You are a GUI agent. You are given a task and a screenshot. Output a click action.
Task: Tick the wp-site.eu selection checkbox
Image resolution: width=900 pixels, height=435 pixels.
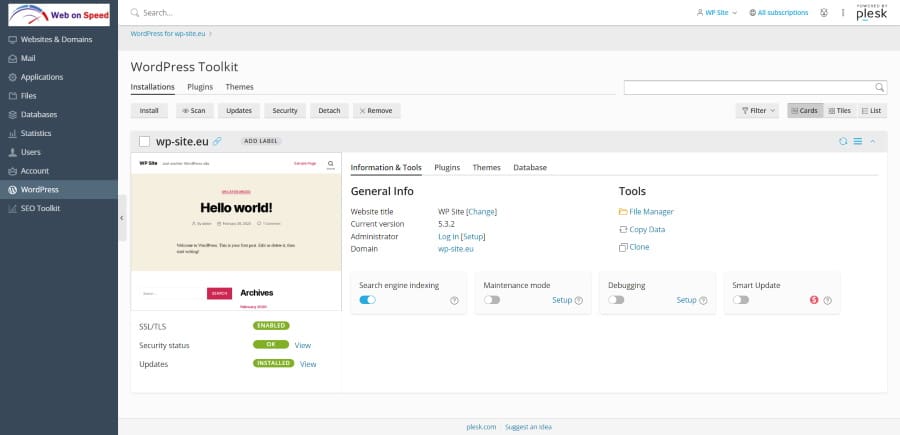[x=145, y=142]
